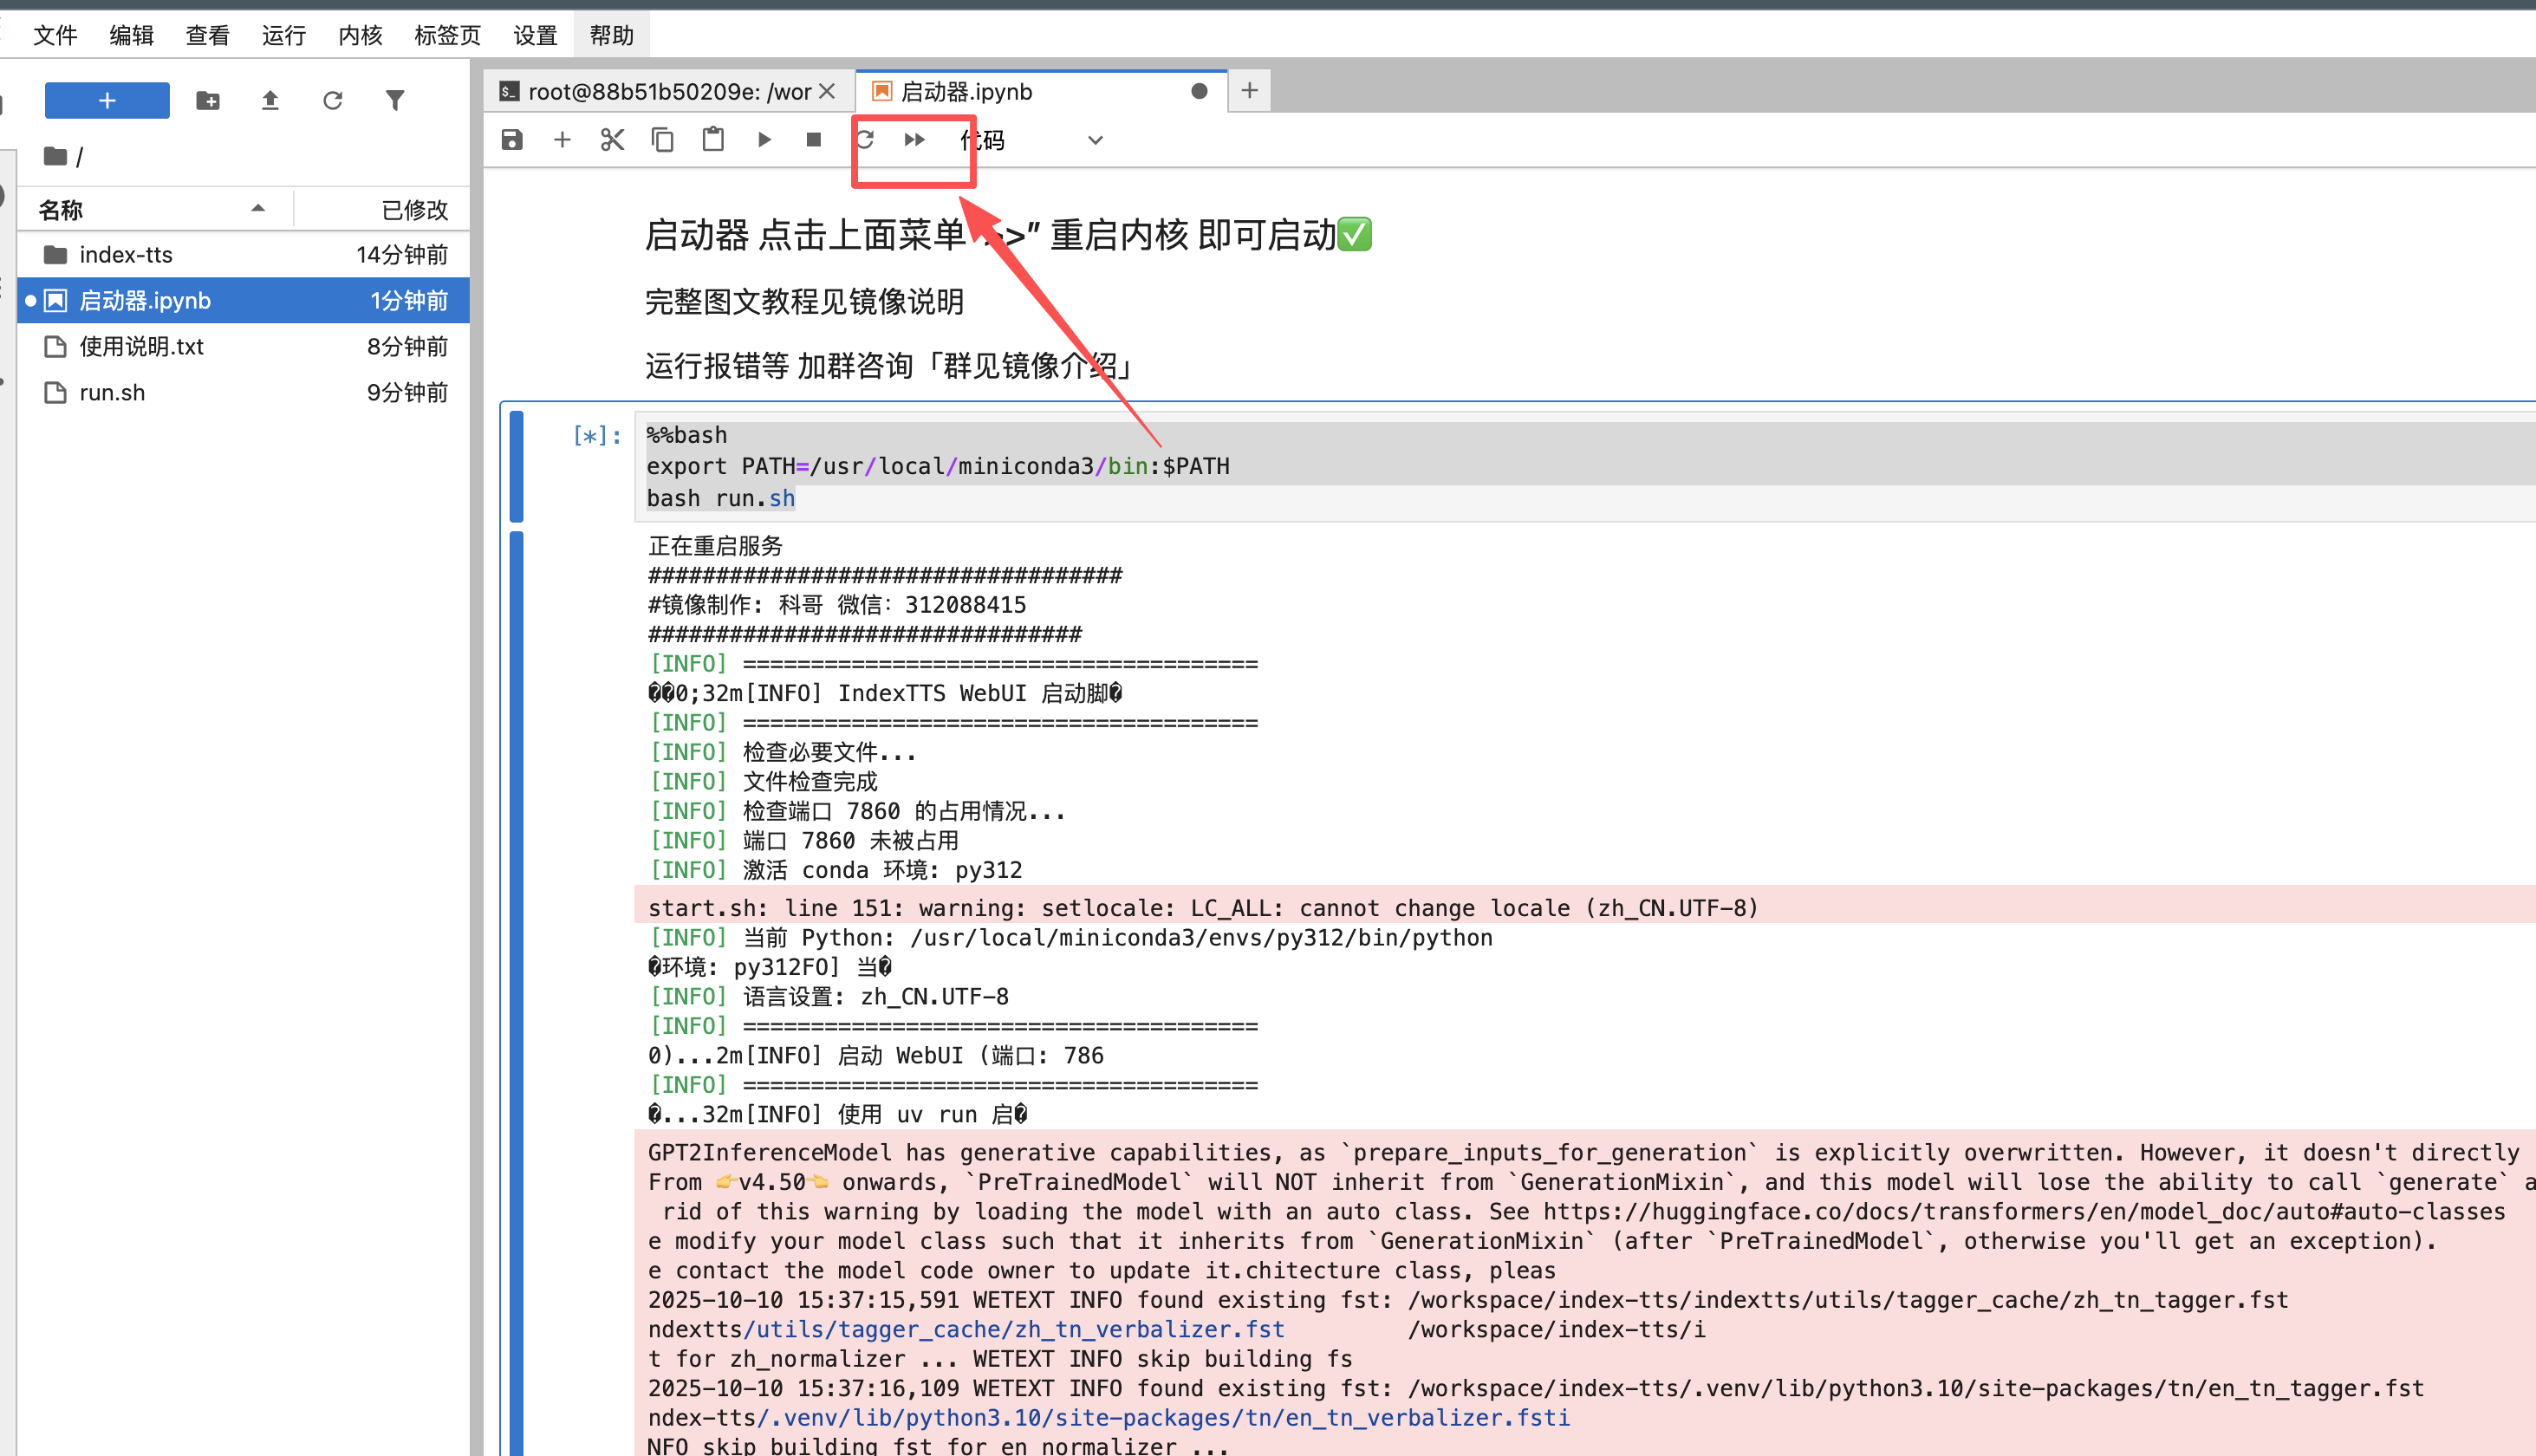The image size is (2536, 1456).
Task: Paste cell from clipboard
Action: (x=713, y=140)
